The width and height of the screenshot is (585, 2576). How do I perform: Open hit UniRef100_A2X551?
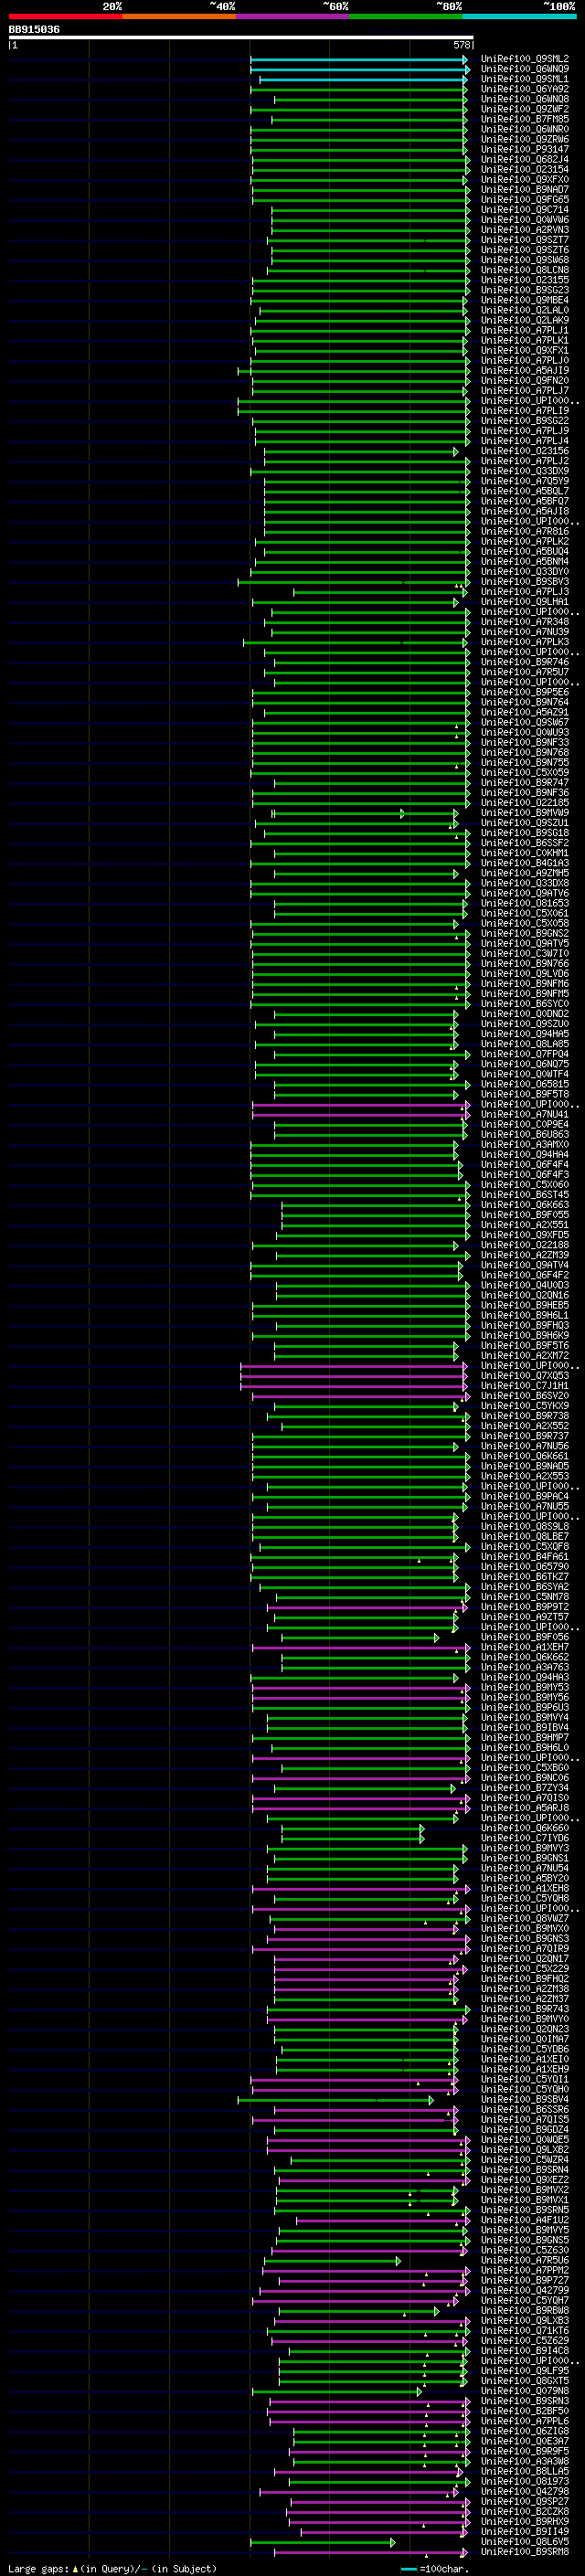point(524,1225)
